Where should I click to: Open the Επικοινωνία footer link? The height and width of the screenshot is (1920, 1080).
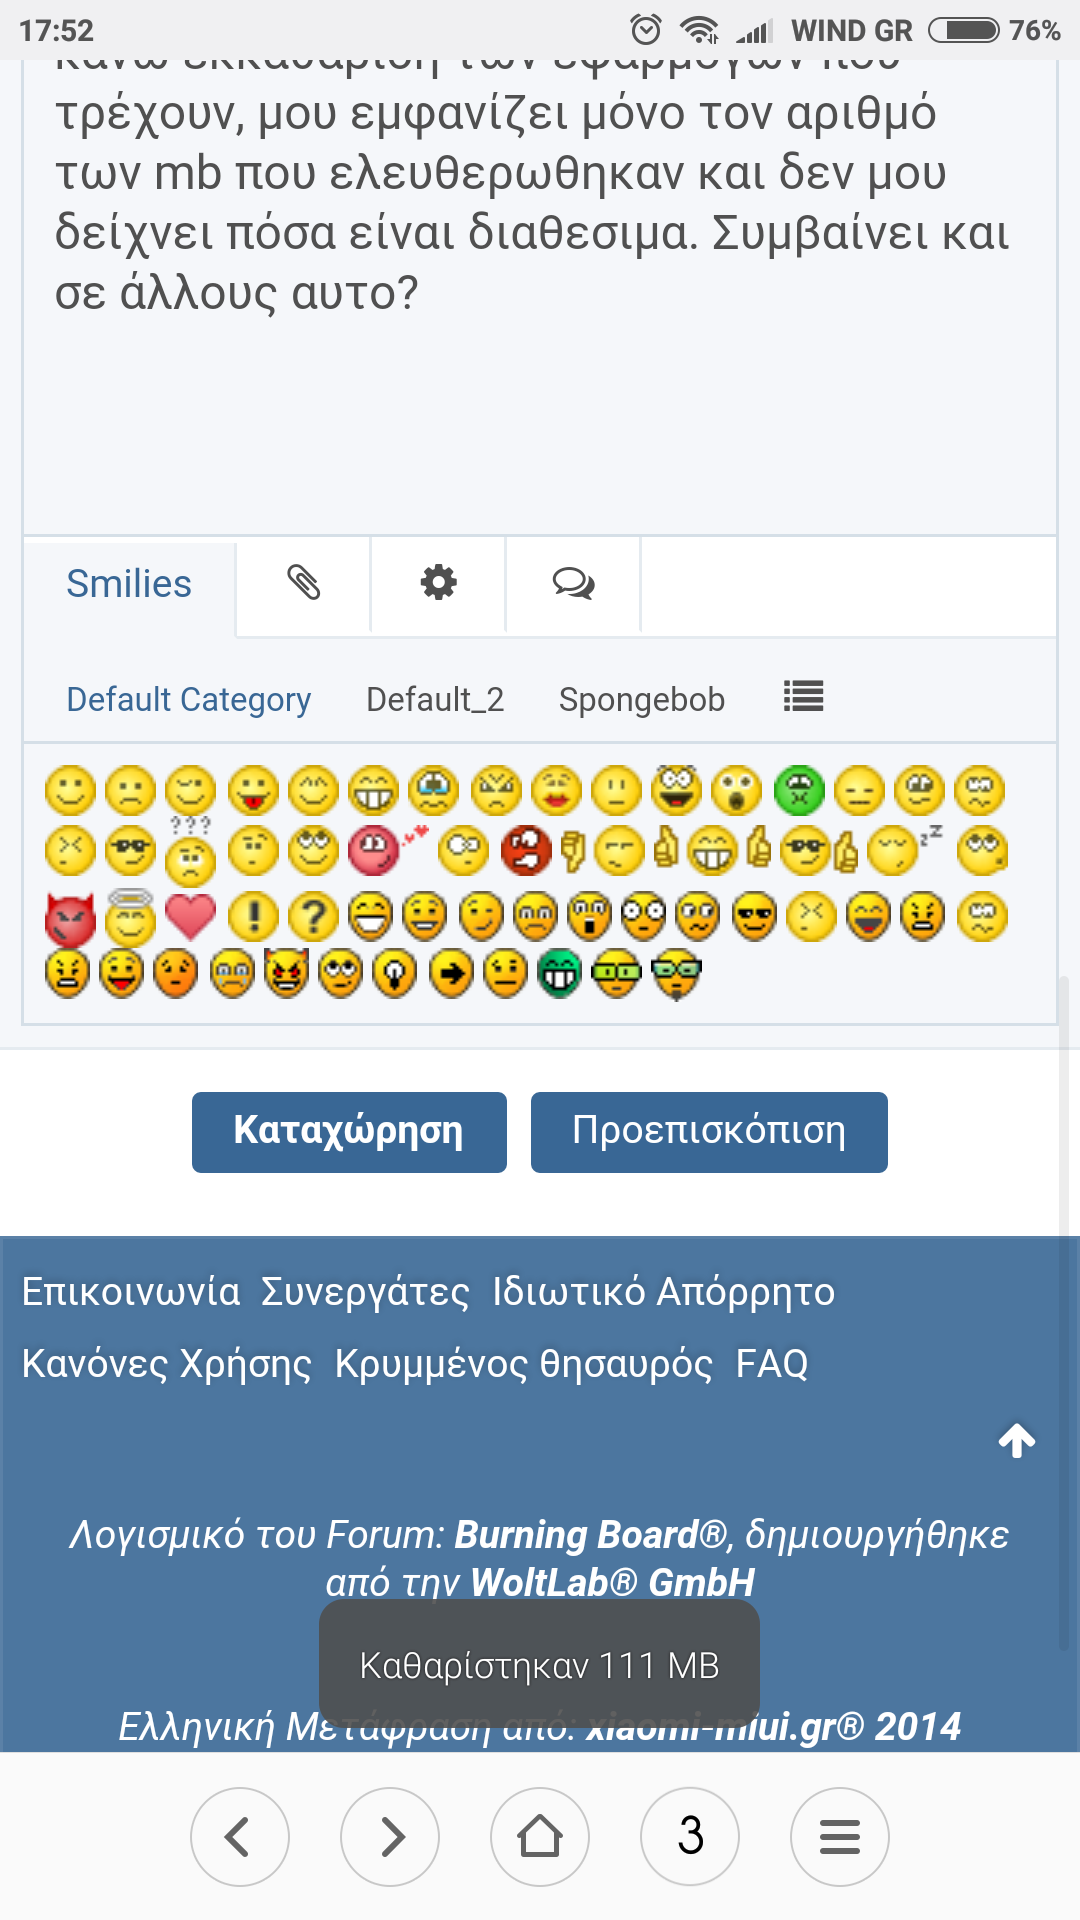[x=131, y=1292]
